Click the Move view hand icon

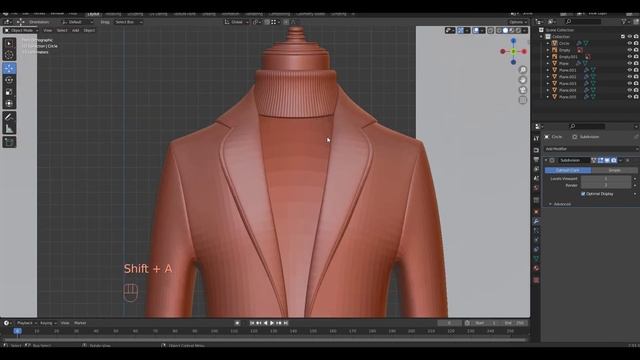pos(522,80)
